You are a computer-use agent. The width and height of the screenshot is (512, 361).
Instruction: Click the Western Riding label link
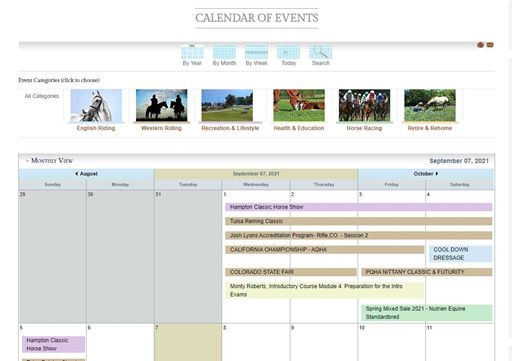tap(161, 128)
